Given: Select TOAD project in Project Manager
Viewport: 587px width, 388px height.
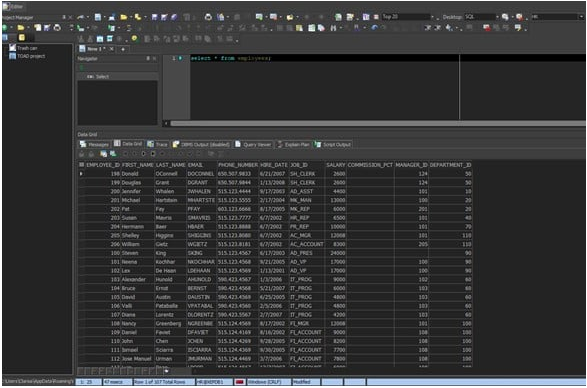Looking at the screenshot, I should (27, 56).
